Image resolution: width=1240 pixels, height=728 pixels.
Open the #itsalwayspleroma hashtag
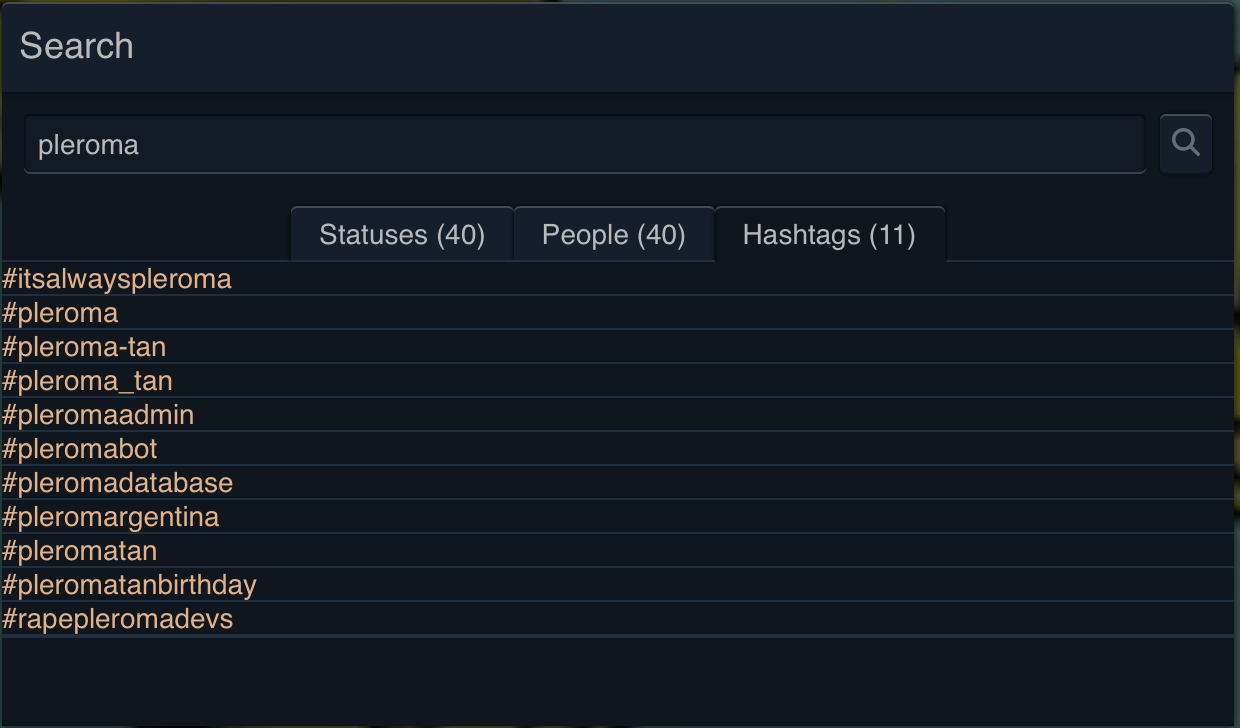tap(117, 279)
